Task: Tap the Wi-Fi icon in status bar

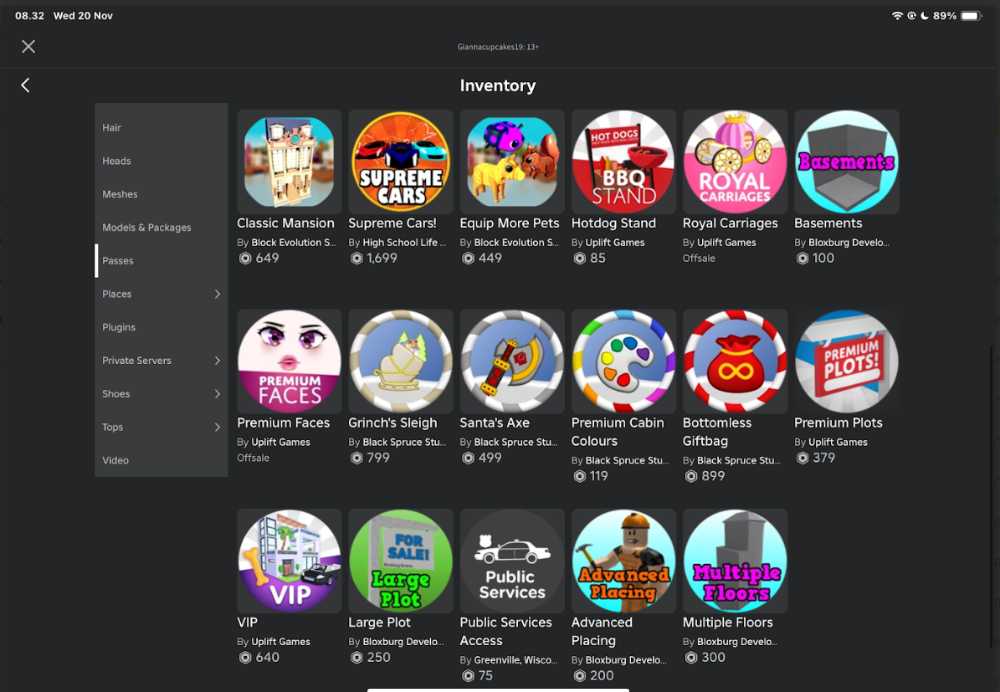Action: pyautogui.click(x=897, y=16)
